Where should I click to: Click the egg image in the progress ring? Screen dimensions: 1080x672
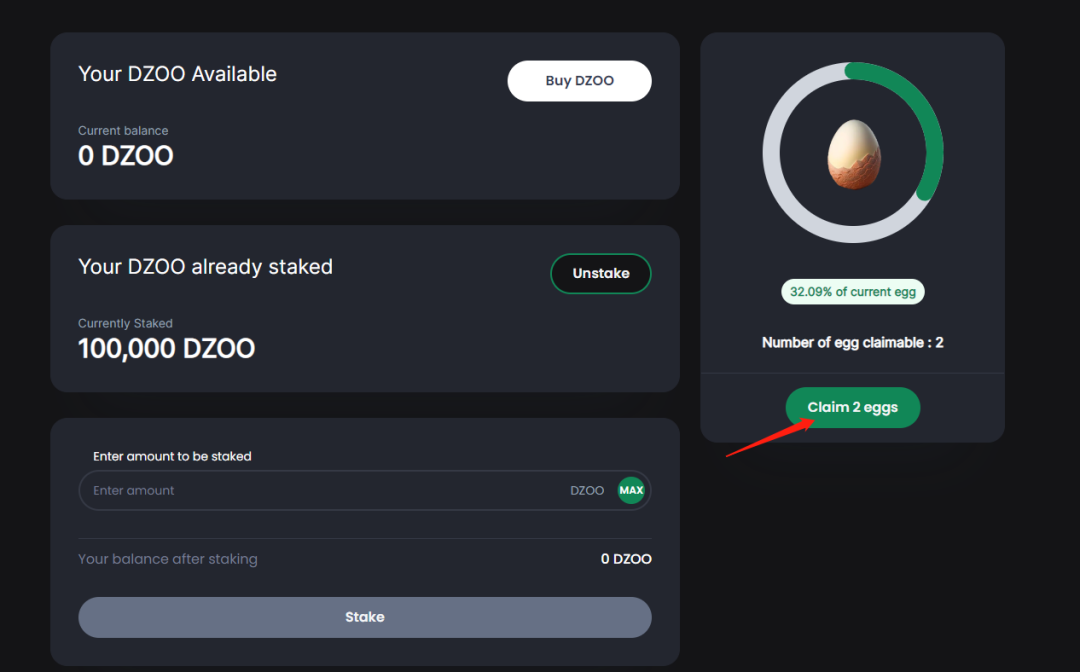853,153
